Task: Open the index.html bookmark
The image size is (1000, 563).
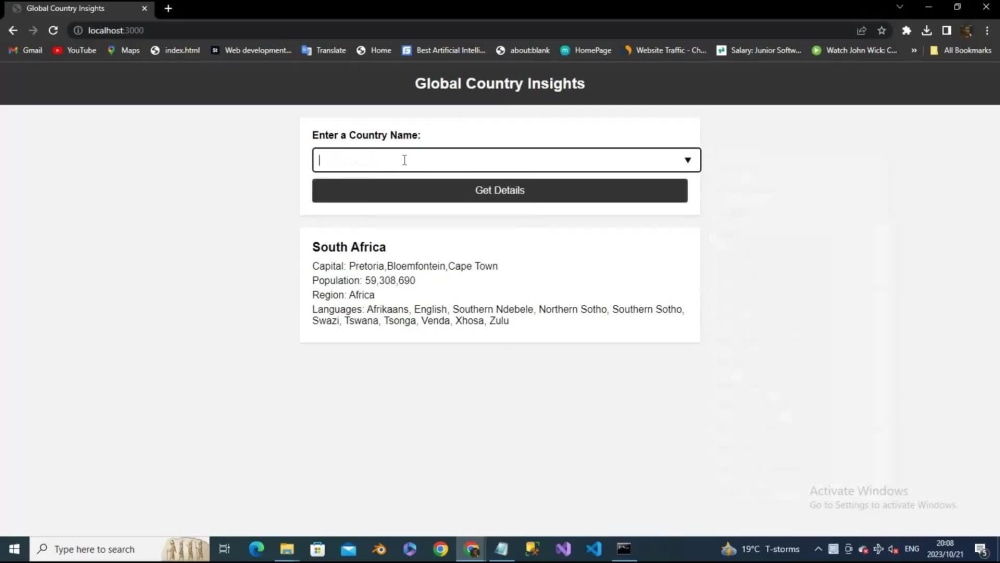Action: [x=175, y=50]
